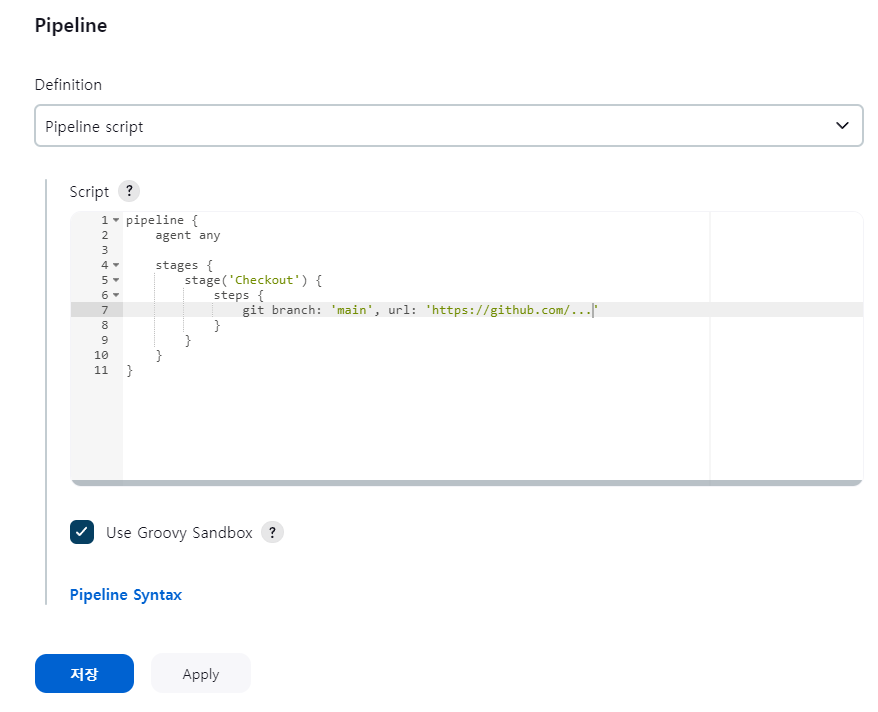
Task: Click the Apply button
Action: coord(200,673)
